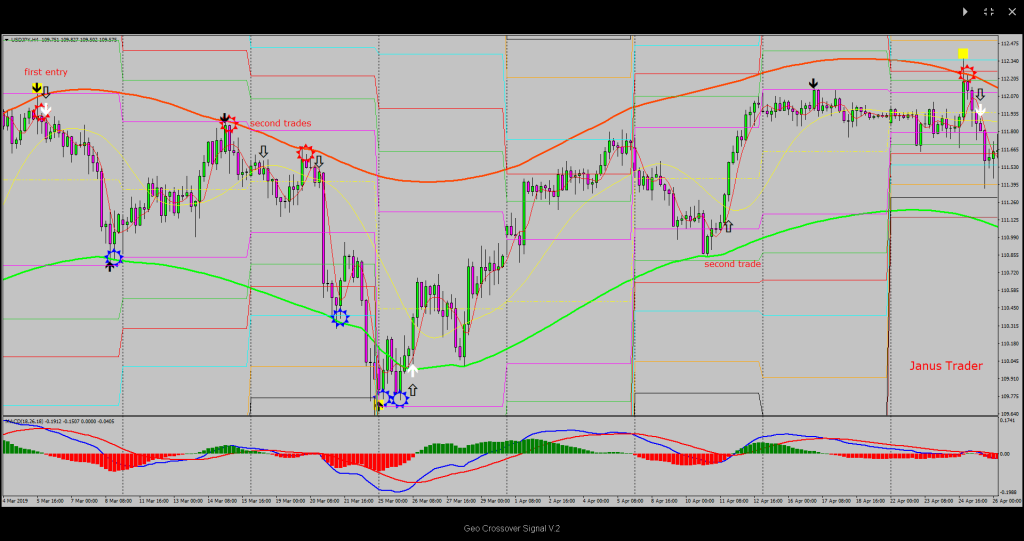This screenshot has height=541, width=1024.
Task: Click the white up arrow at chart bottom
Action: tap(412, 371)
